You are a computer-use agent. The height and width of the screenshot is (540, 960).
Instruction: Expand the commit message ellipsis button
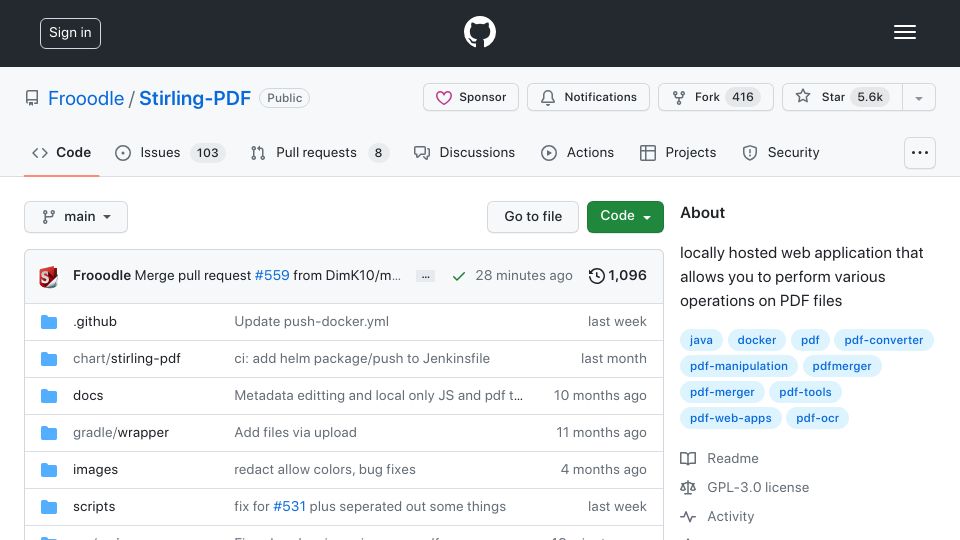click(426, 276)
